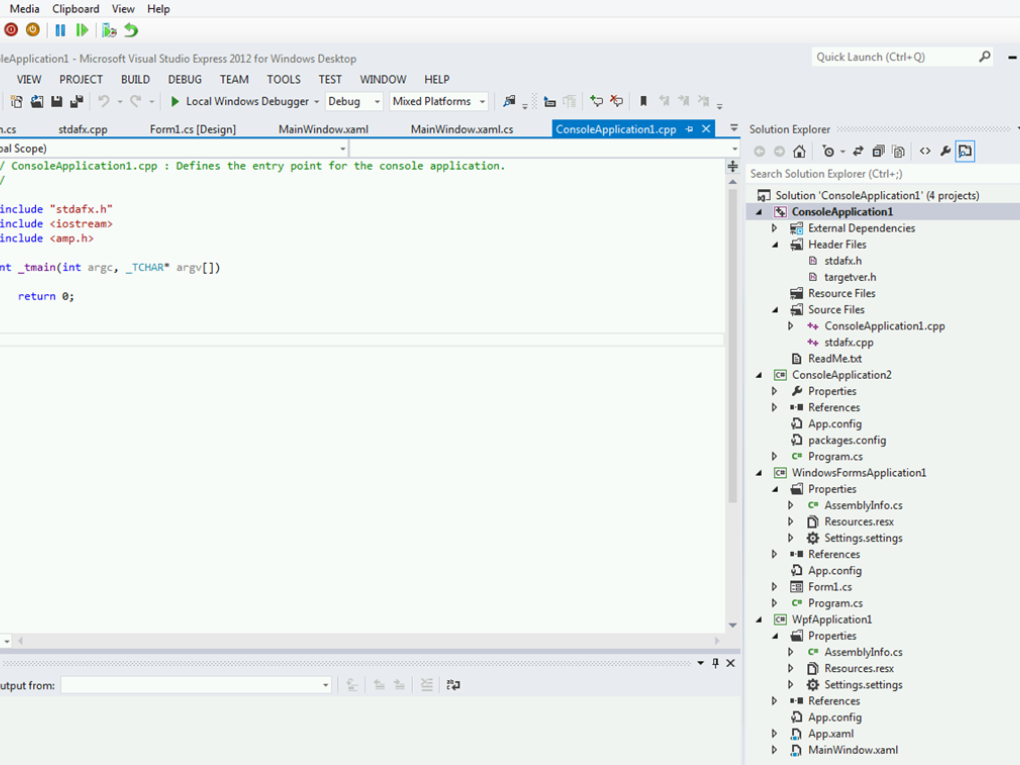This screenshot has height=765, width=1020.
Task: Click the bookmark icon in the toolbar
Action: click(x=643, y=102)
